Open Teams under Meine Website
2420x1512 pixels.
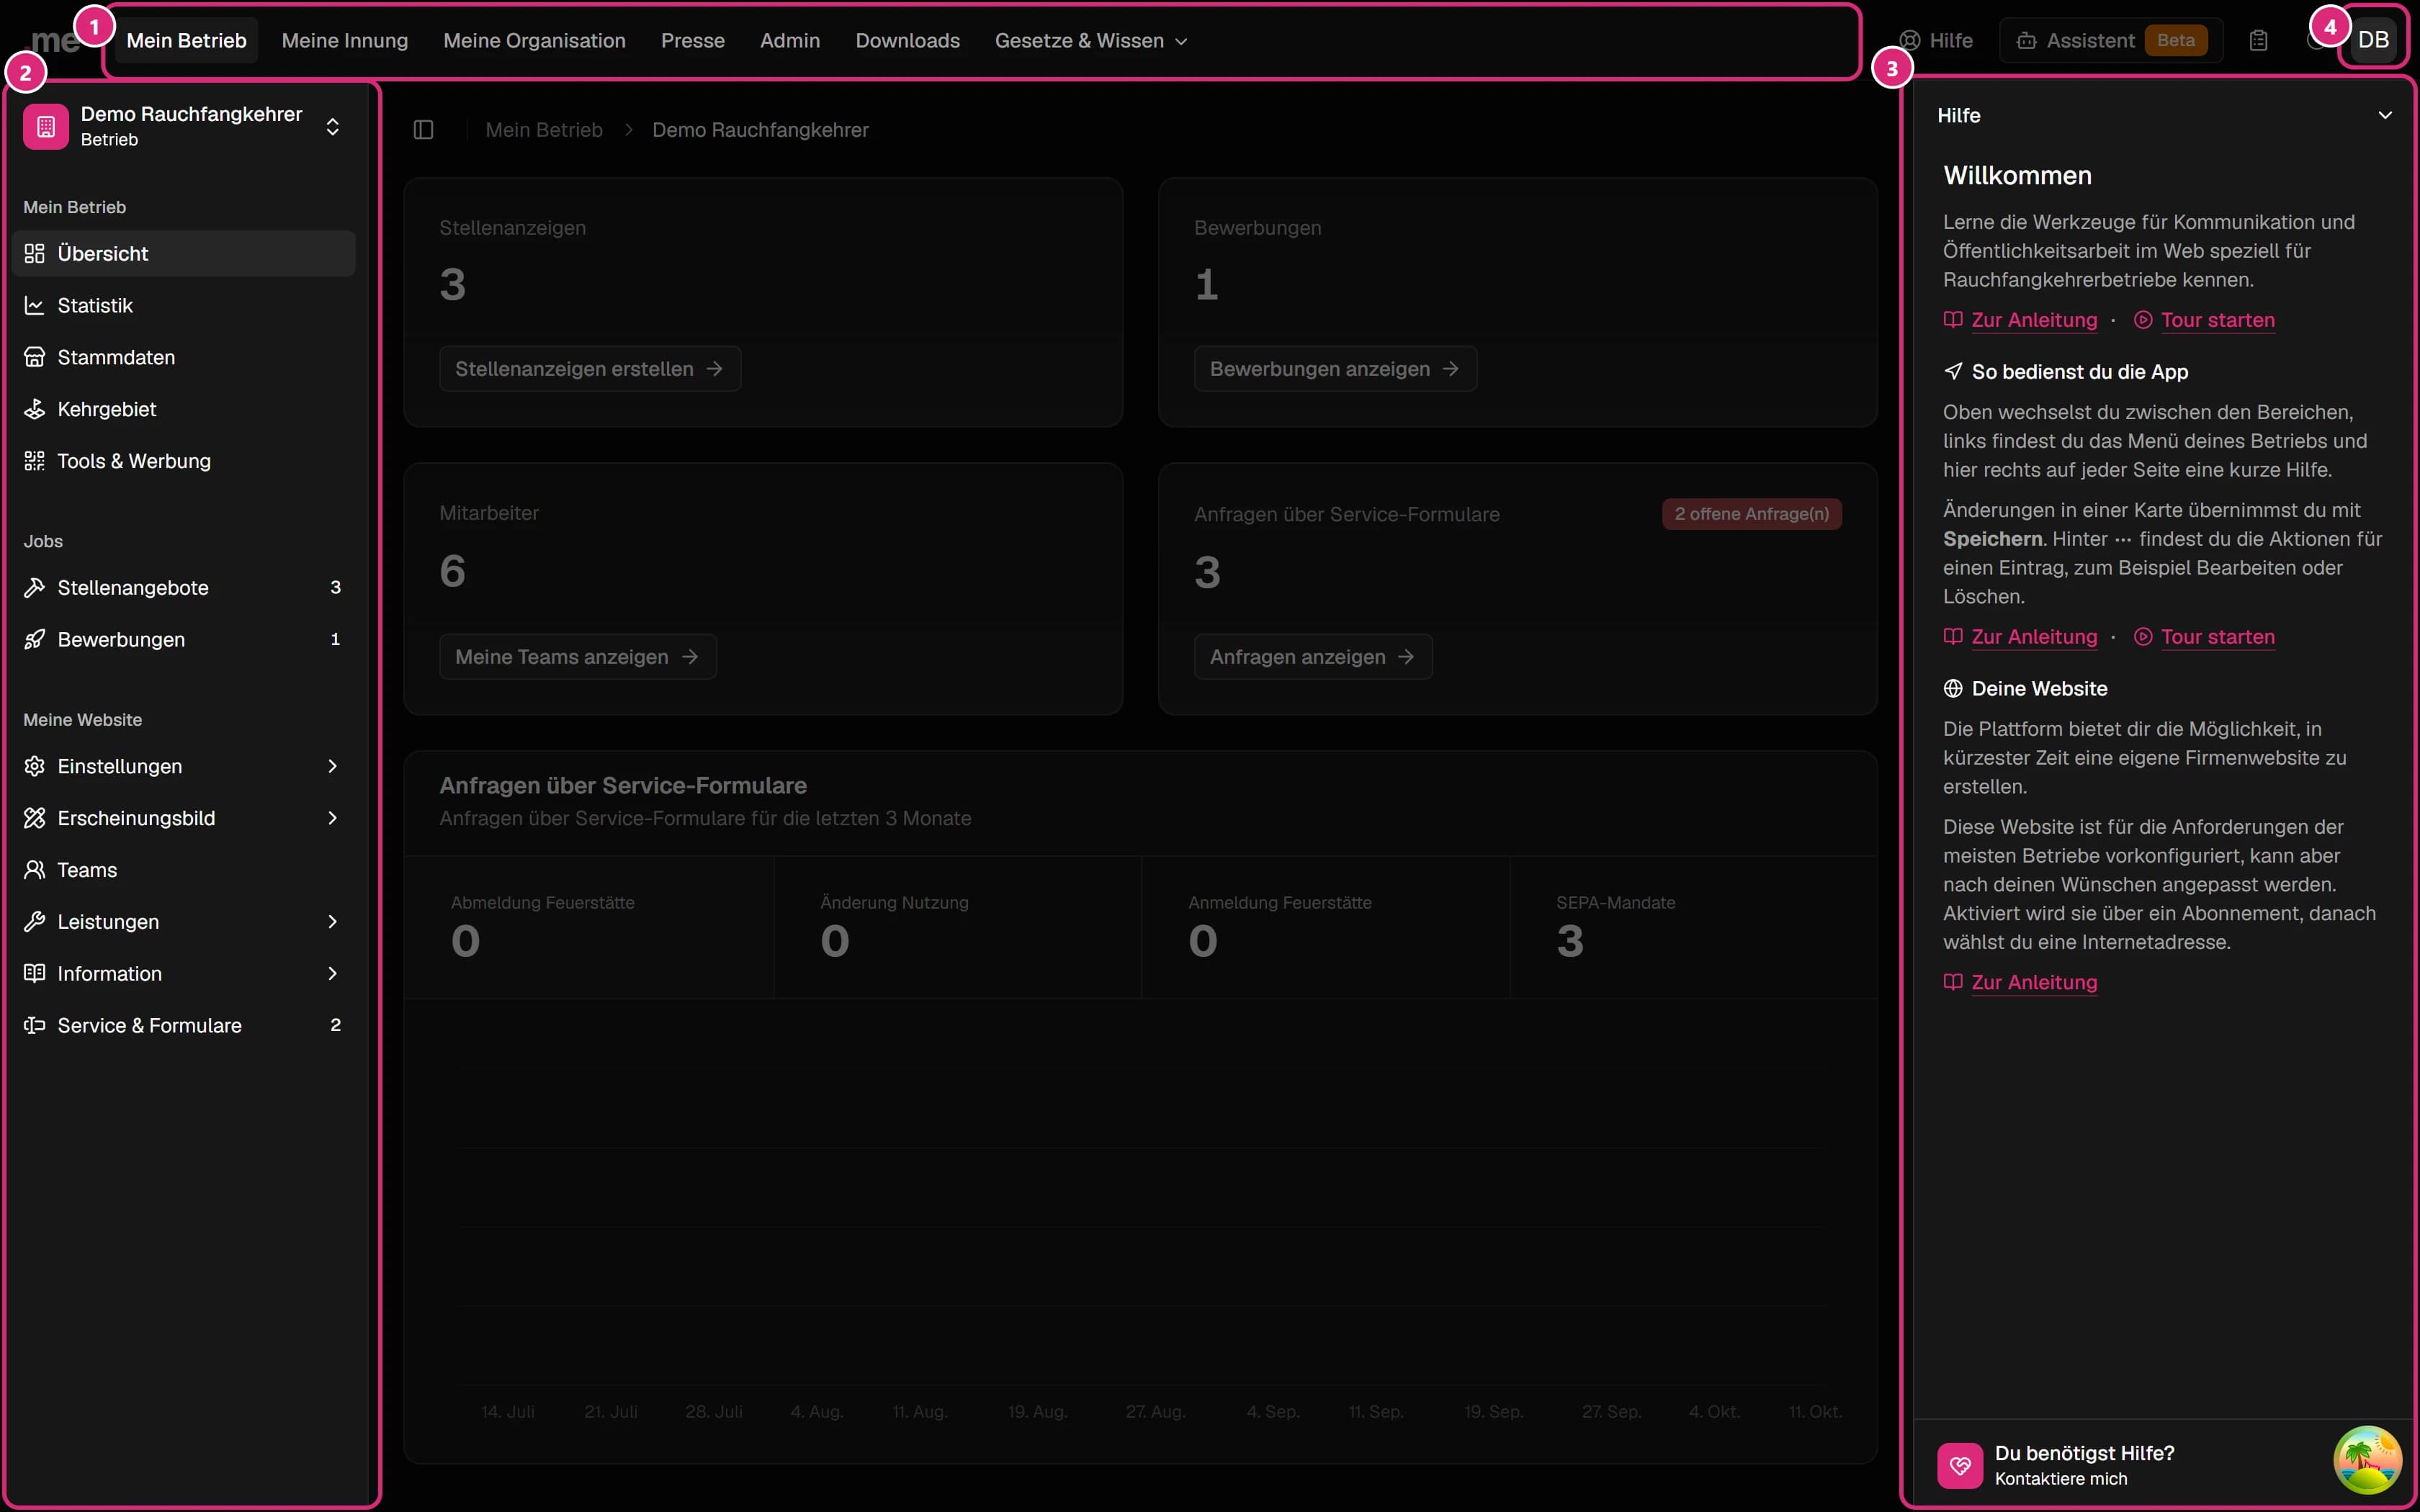click(184, 870)
